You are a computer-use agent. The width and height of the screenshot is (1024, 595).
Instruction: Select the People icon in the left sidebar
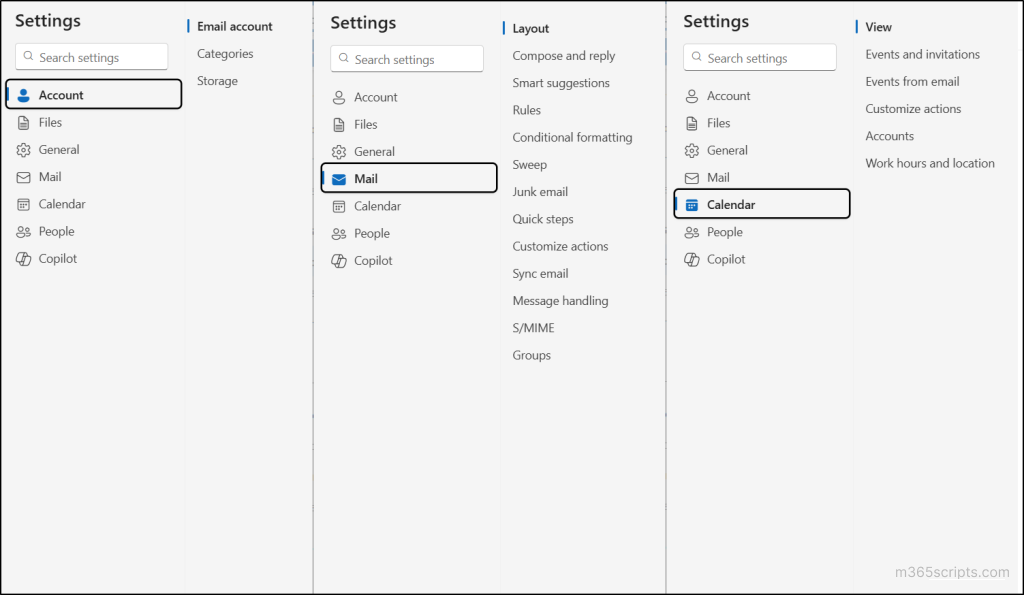(x=22, y=231)
